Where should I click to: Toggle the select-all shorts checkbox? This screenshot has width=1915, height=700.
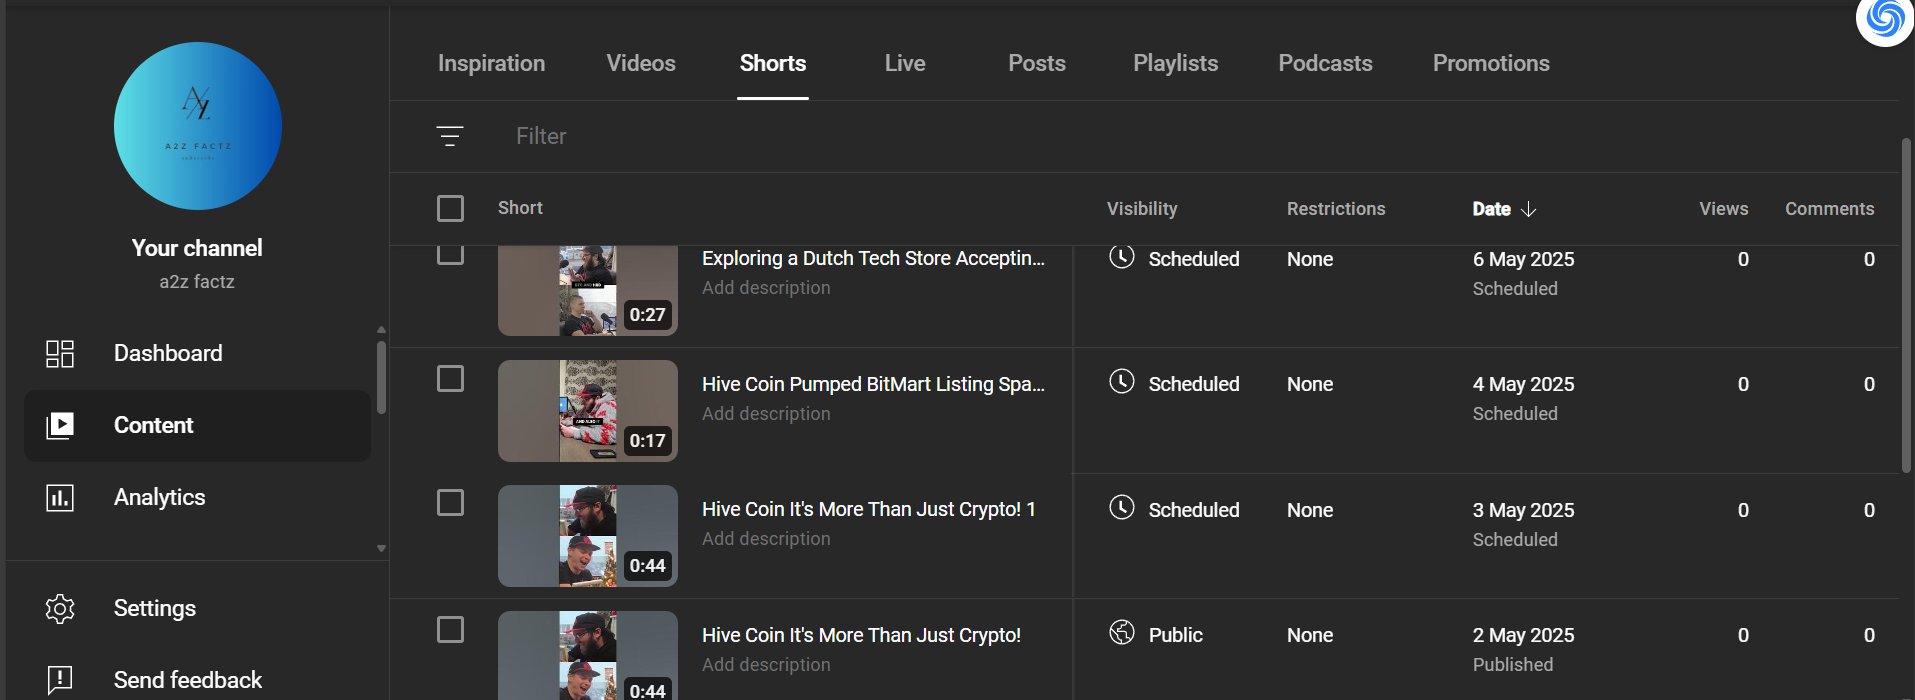point(451,208)
